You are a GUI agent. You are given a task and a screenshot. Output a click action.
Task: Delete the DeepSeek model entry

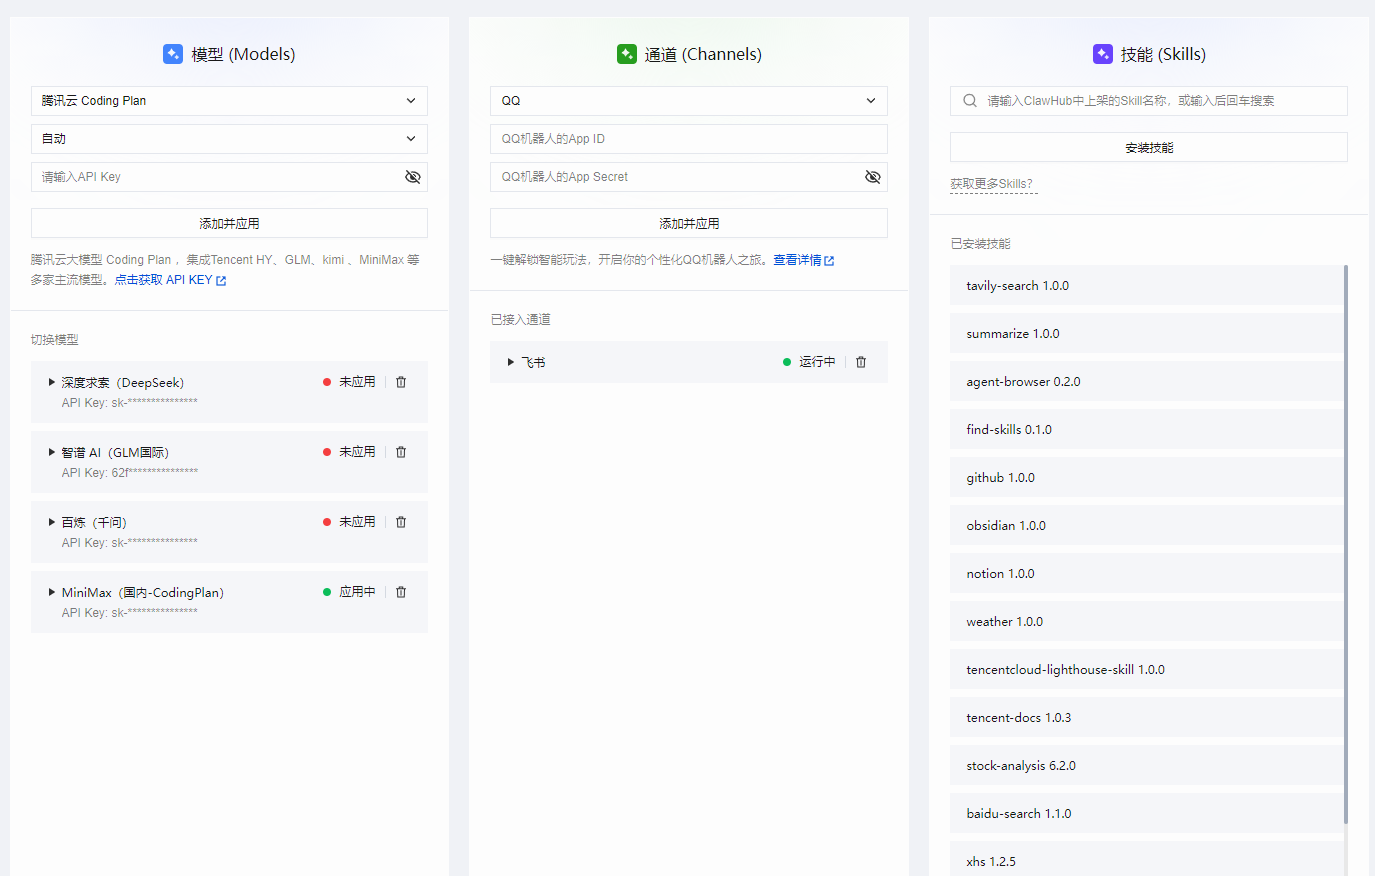pos(401,382)
